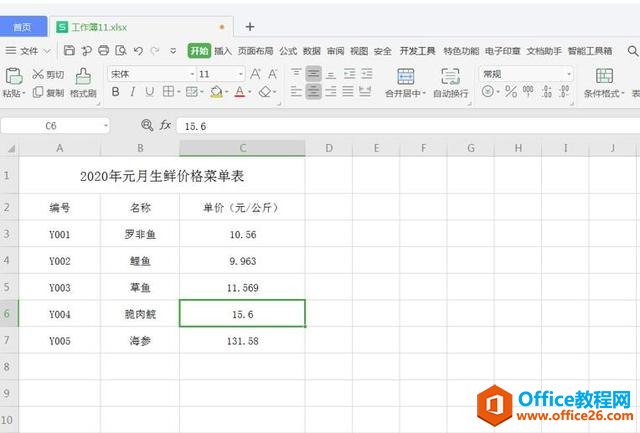Click cell with value 131.58
Viewport: 640px width, 433px height.
tap(242, 341)
